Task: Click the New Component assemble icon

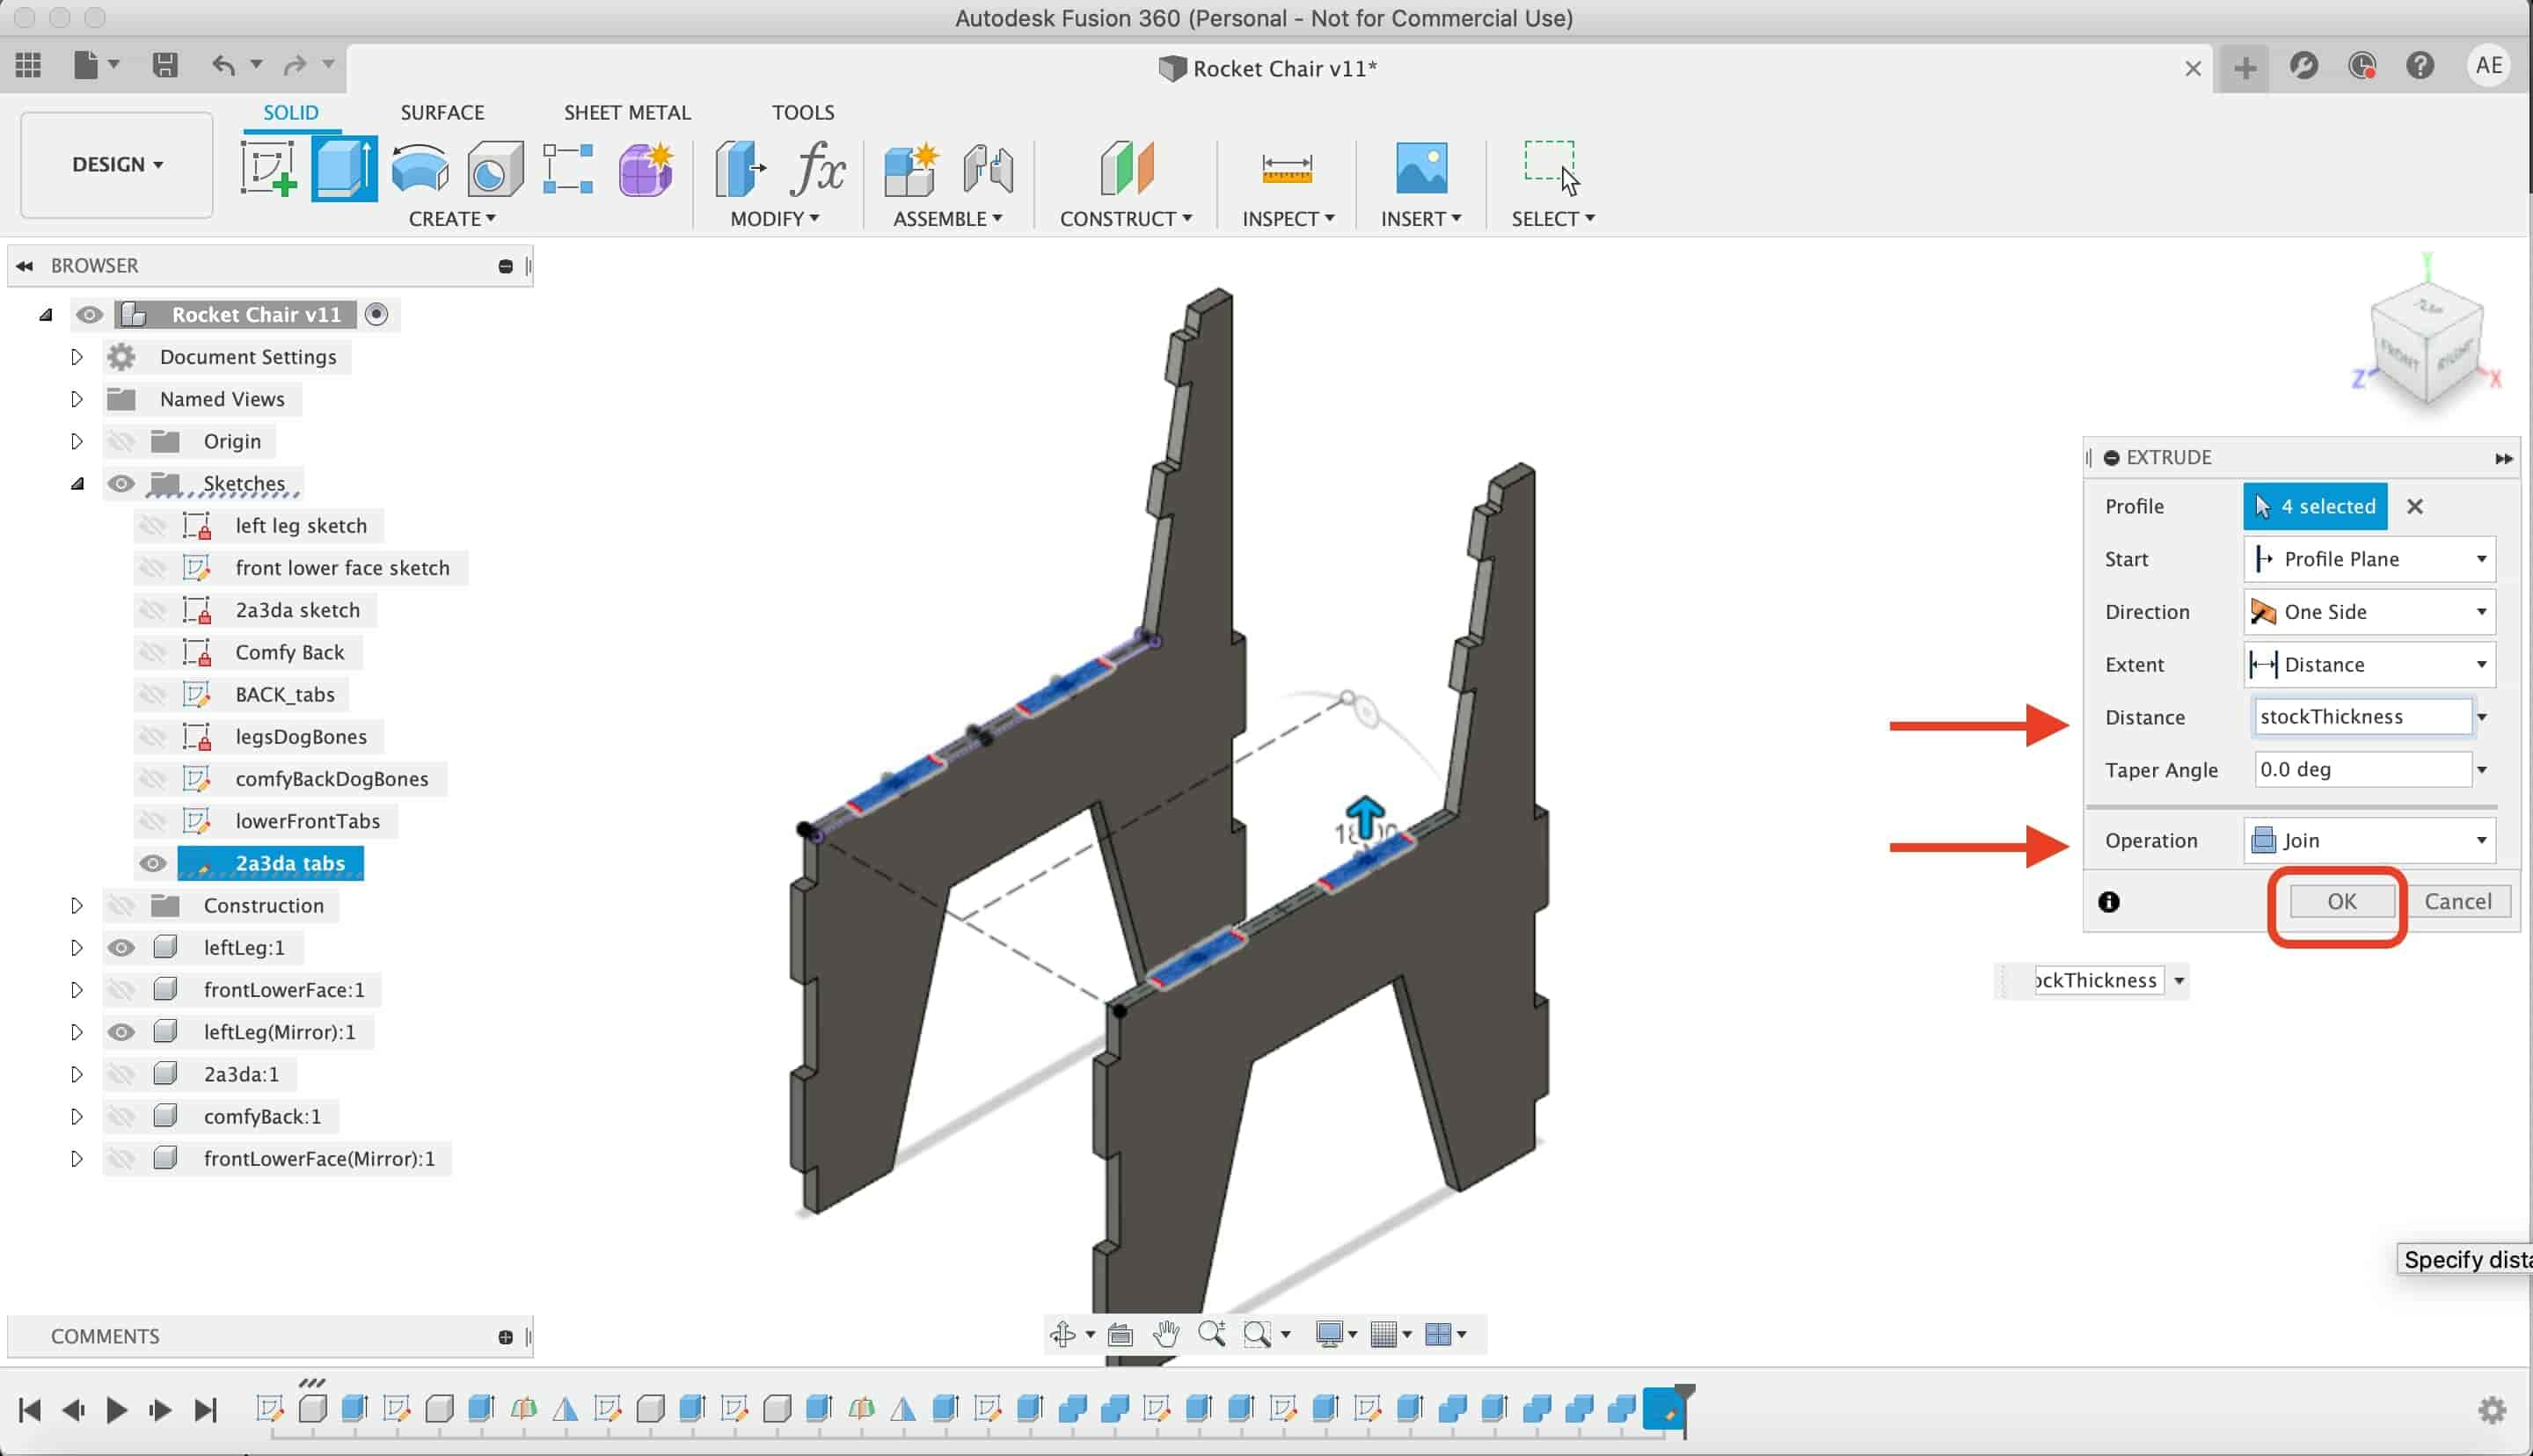Action: (x=911, y=168)
